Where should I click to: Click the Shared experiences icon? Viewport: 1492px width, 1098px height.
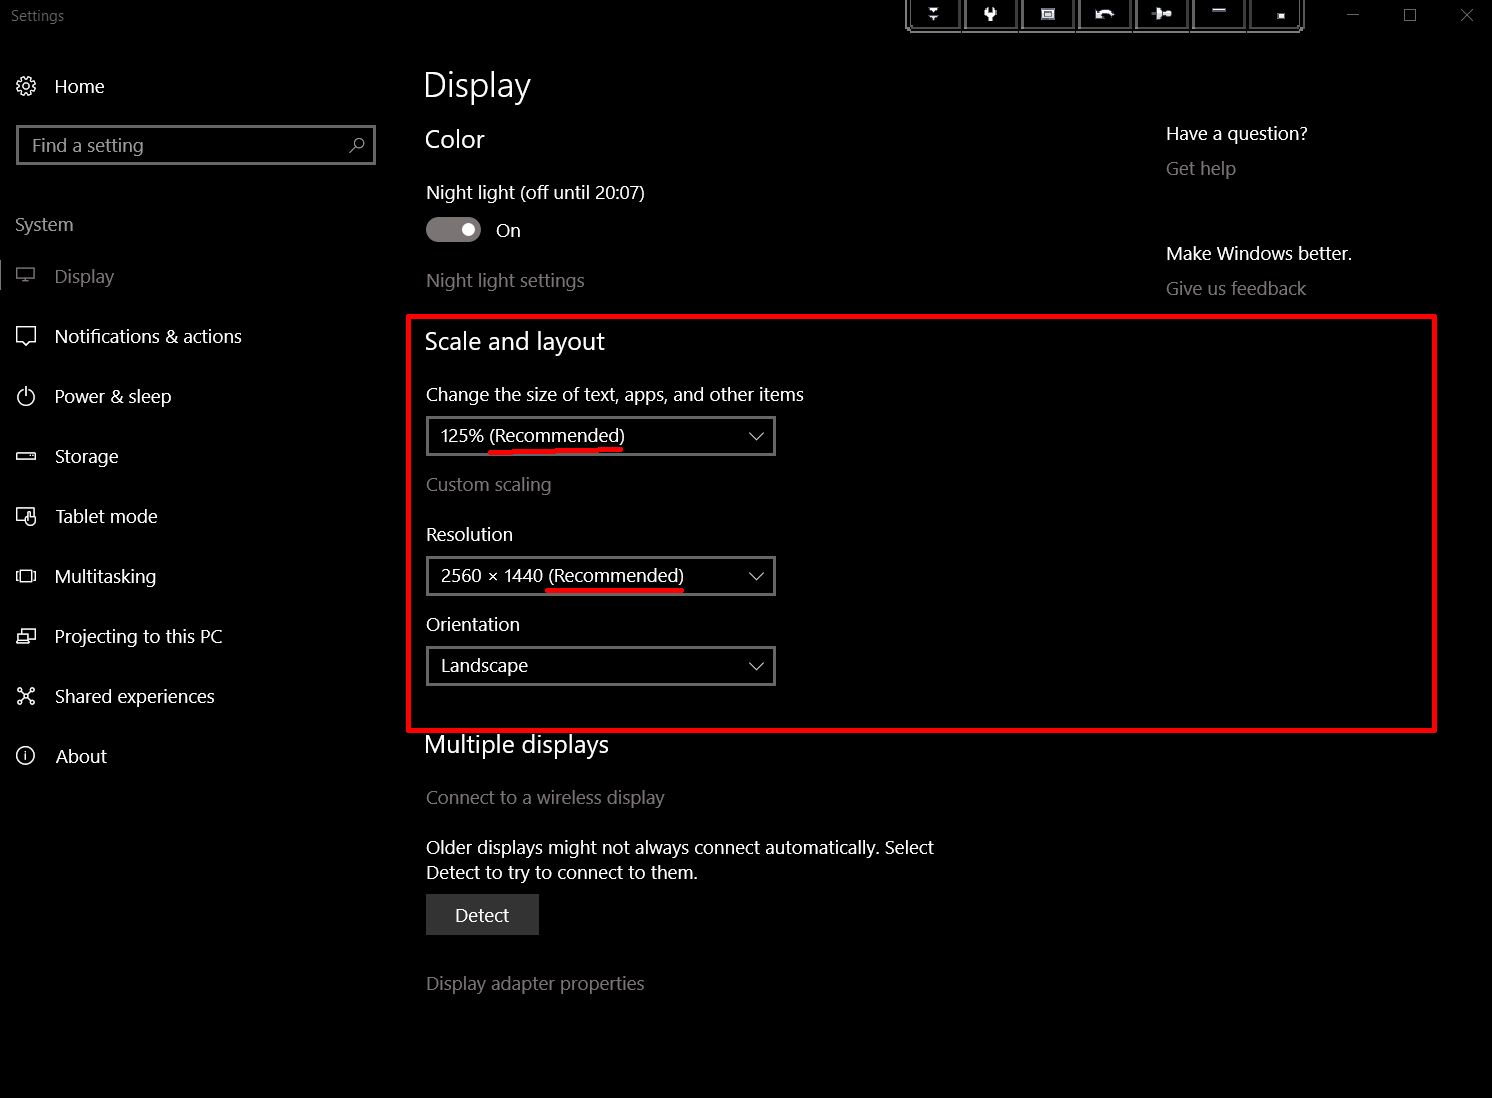click(26, 696)
